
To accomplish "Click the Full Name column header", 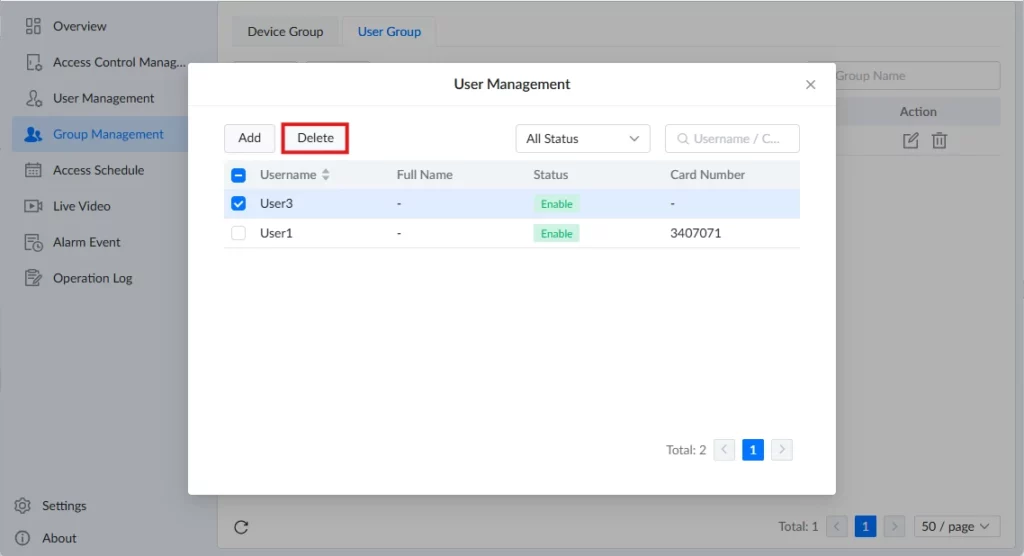I will pyautogui.click(x=424, y=174).
